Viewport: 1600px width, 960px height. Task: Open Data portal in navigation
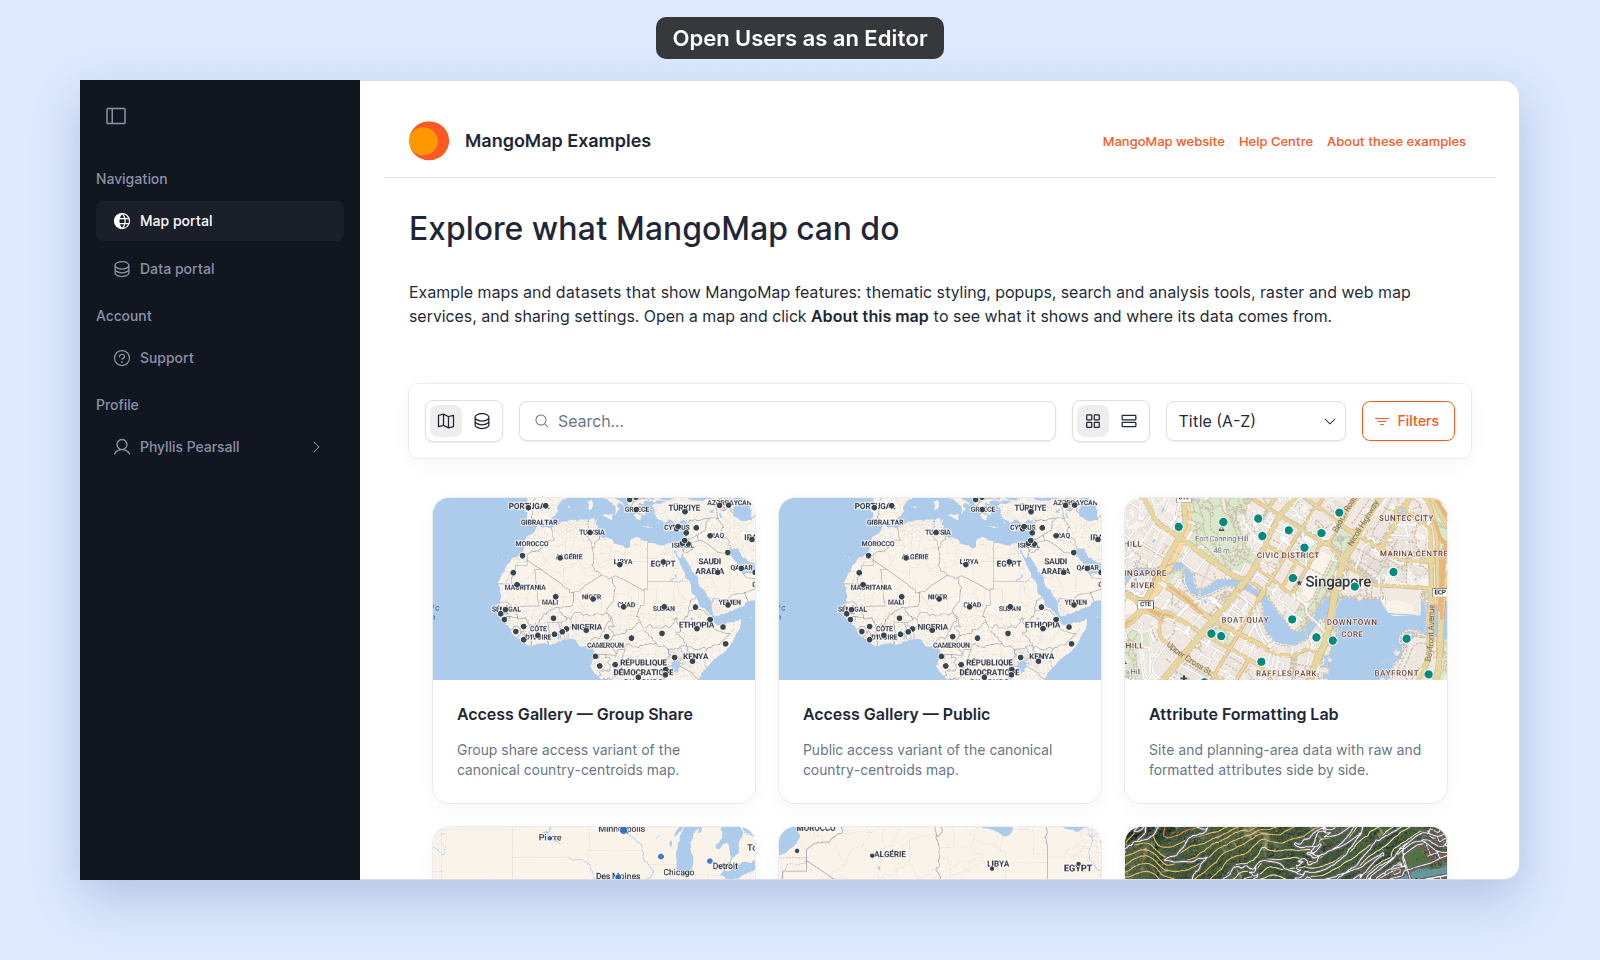tap(220, 269)
